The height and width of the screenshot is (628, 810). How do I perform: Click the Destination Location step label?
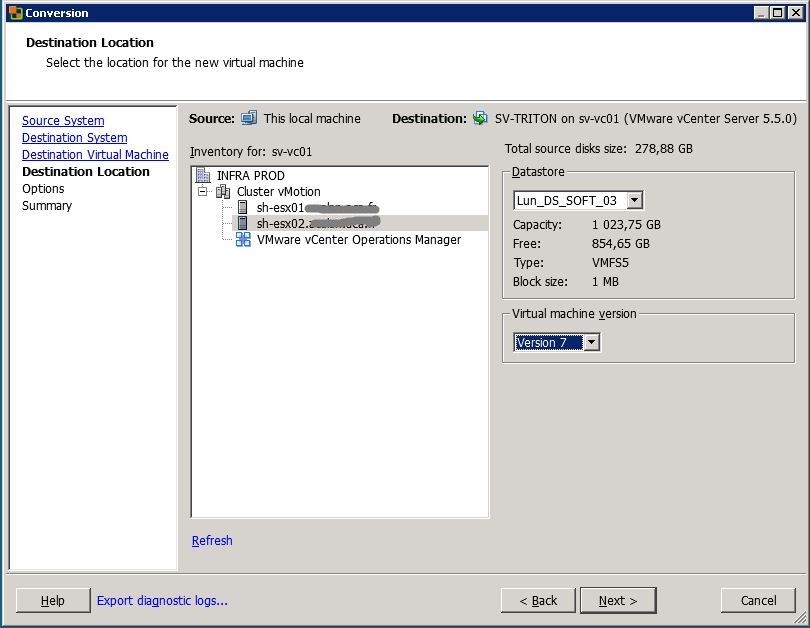[86, 171]
